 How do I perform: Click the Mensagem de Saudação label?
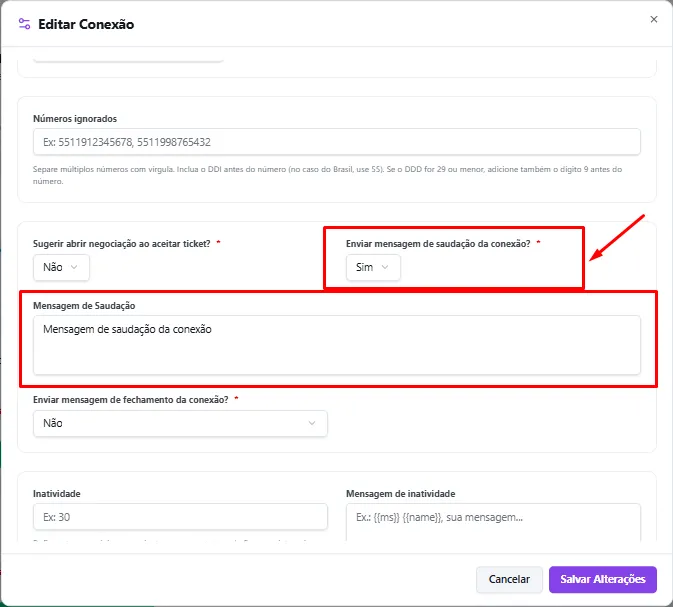[84, 306]
